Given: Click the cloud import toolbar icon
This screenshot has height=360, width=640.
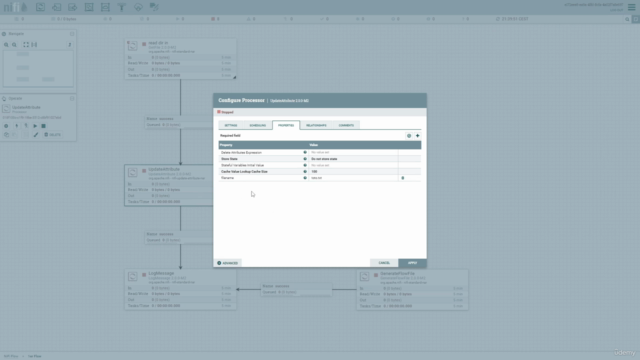Looking at the screenshot, I should tap(138, 7).
